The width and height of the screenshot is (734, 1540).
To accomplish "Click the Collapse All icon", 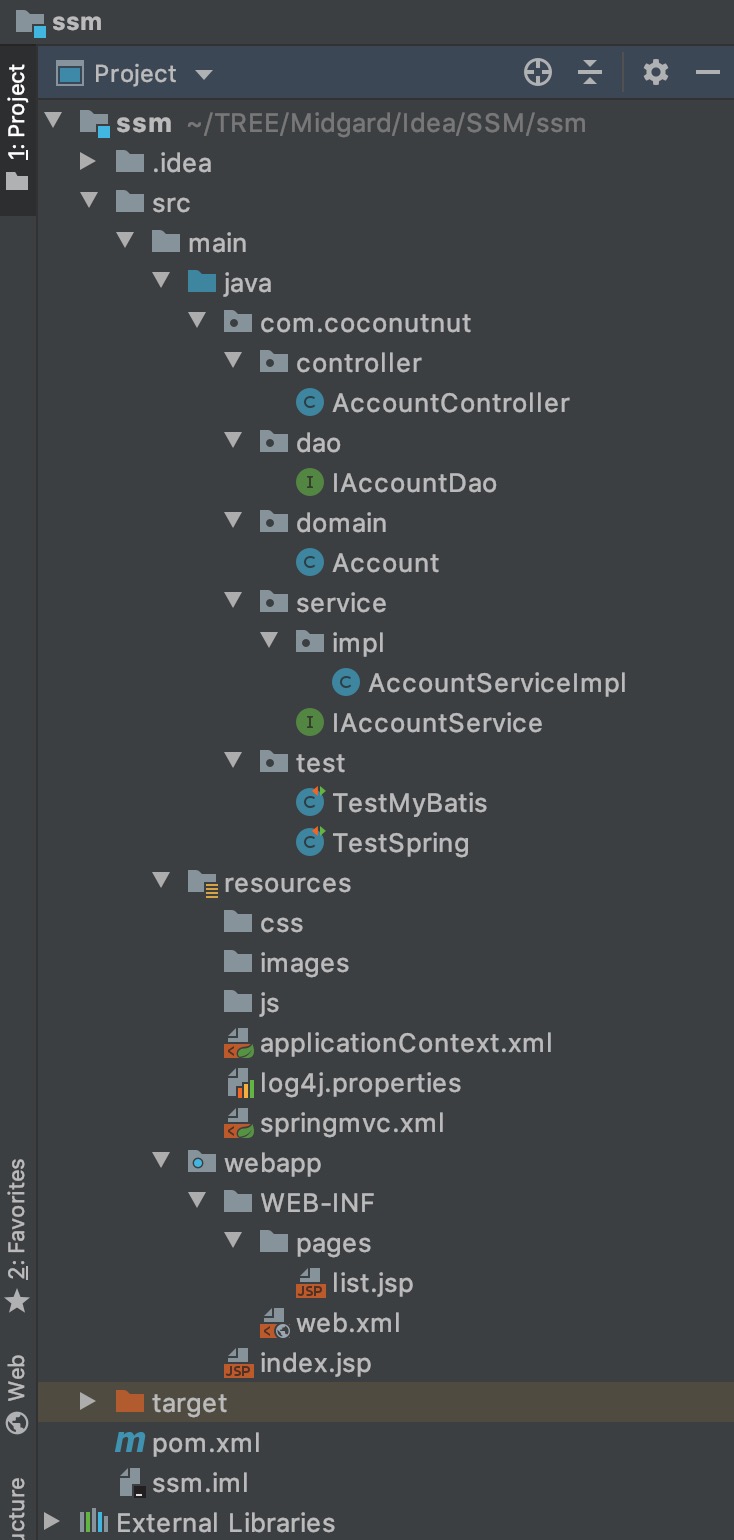I will tap(590, 73).
